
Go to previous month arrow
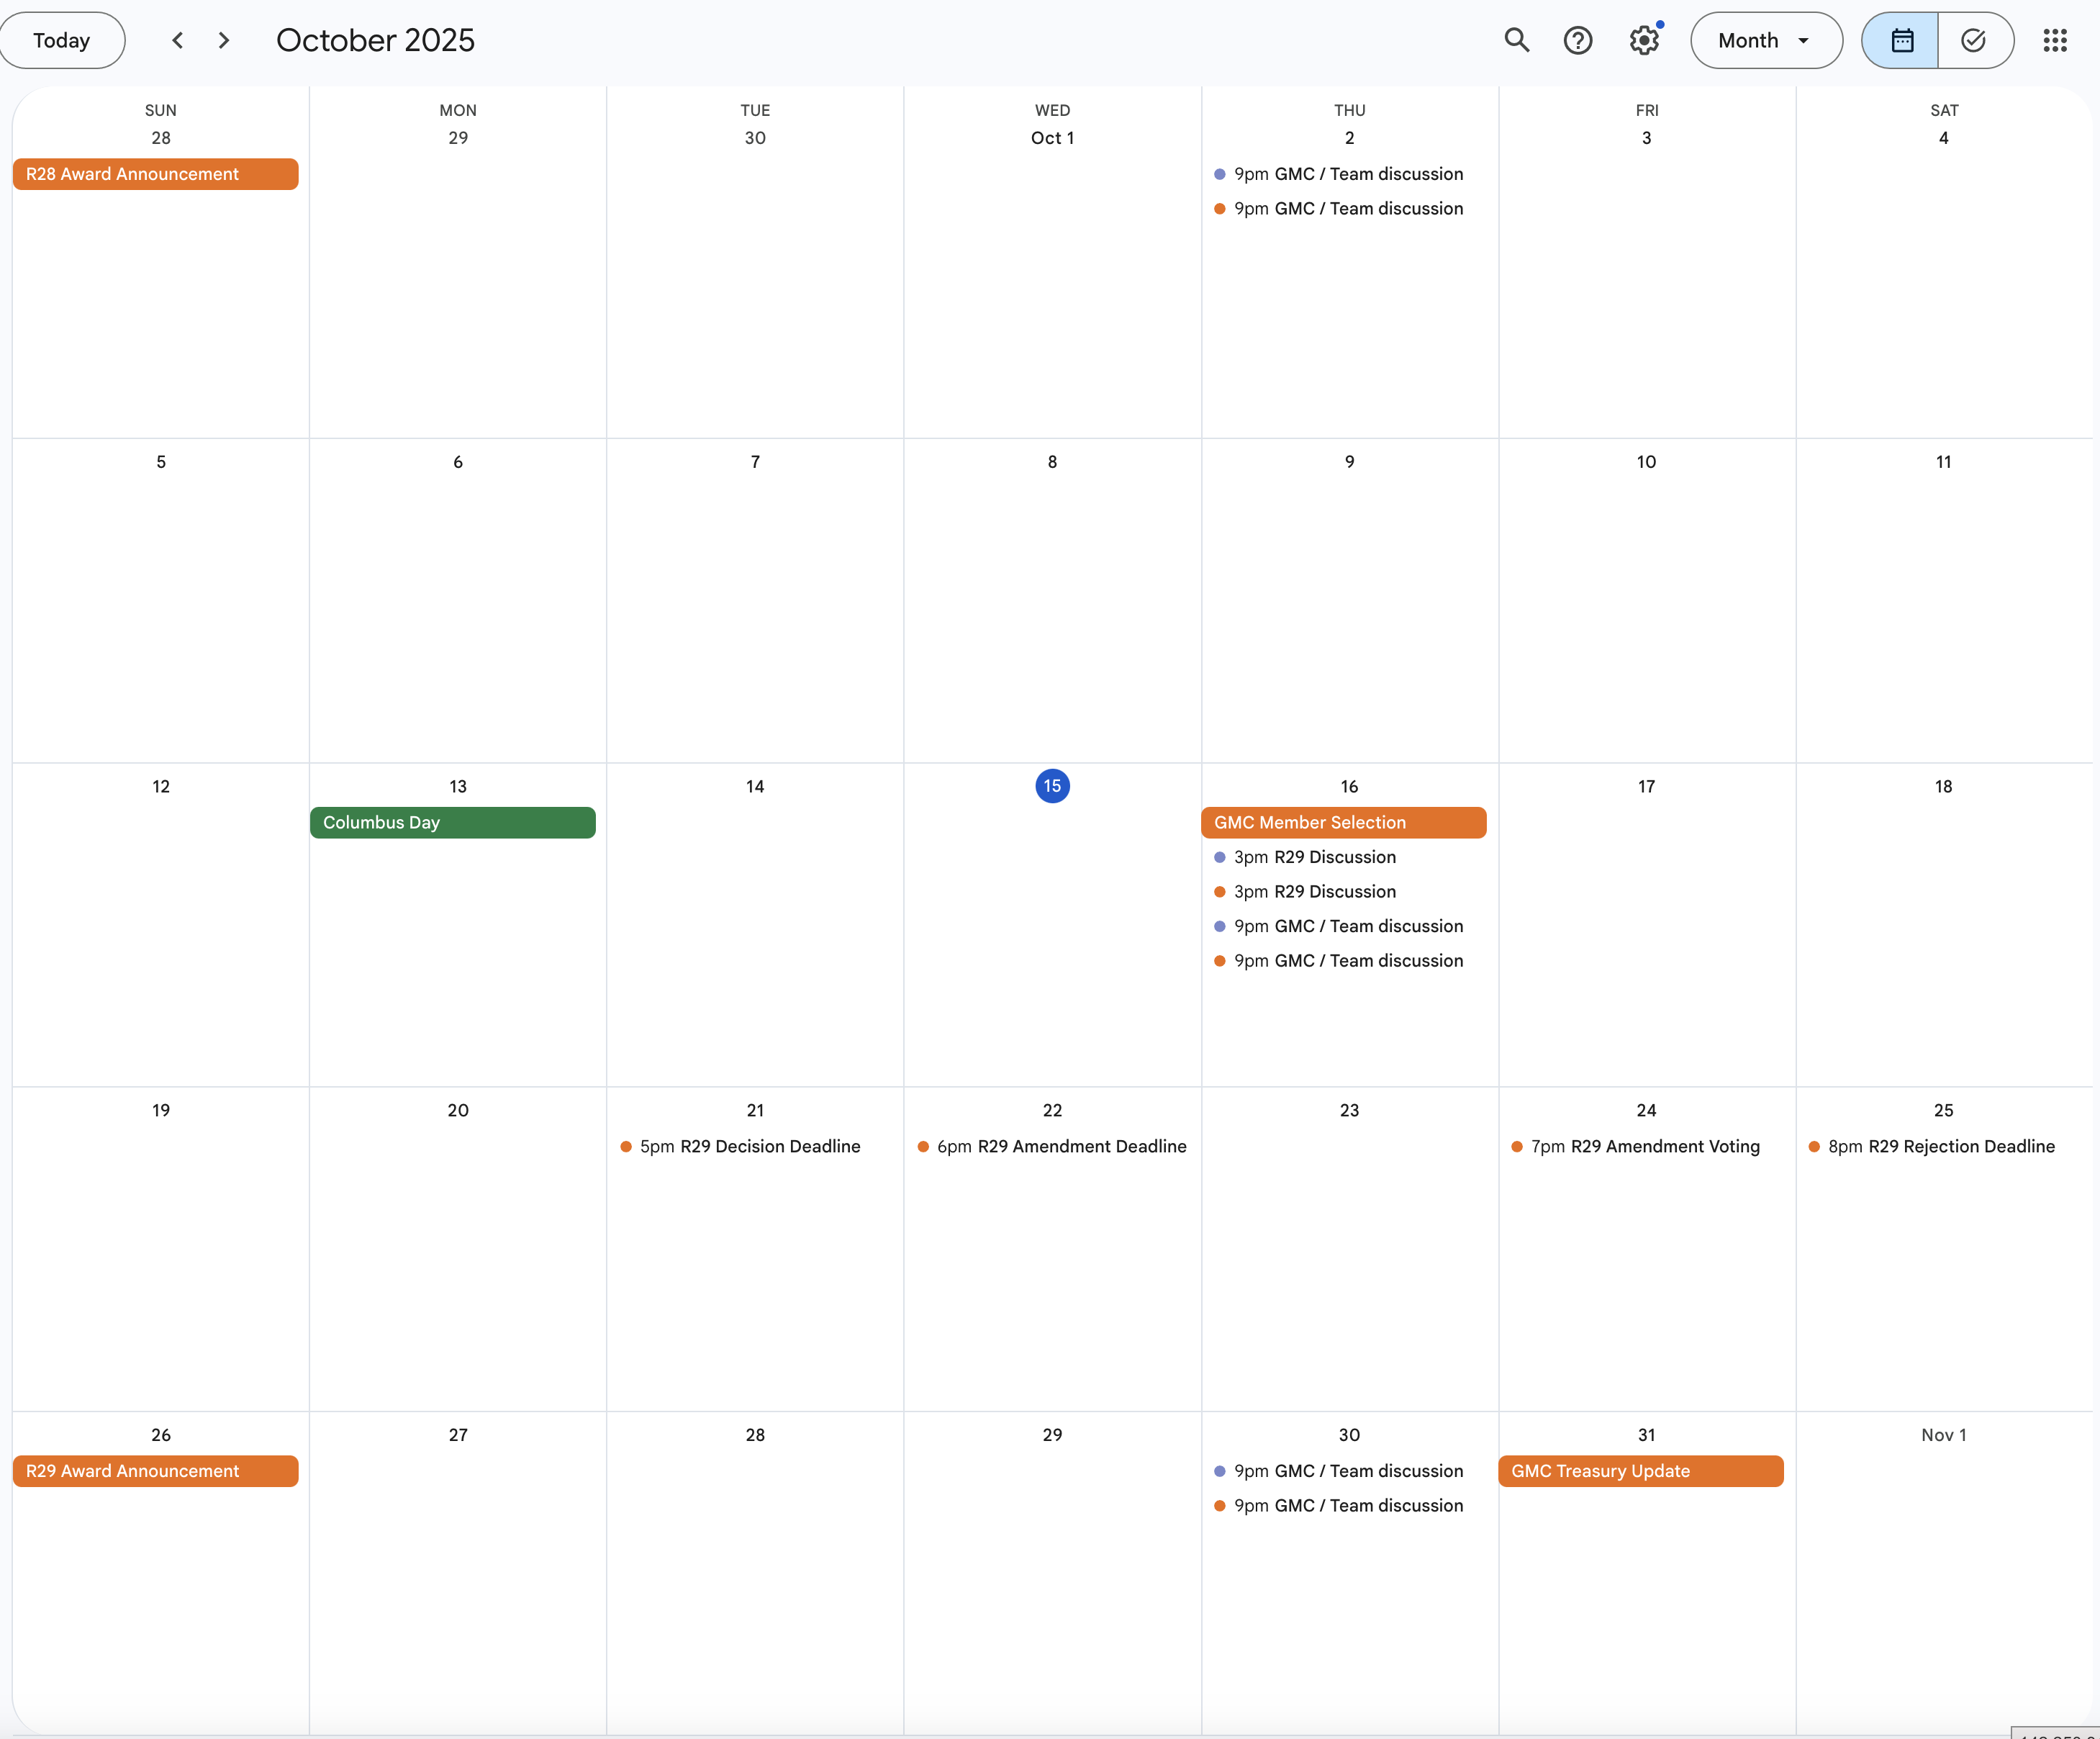tap(178, 40)
